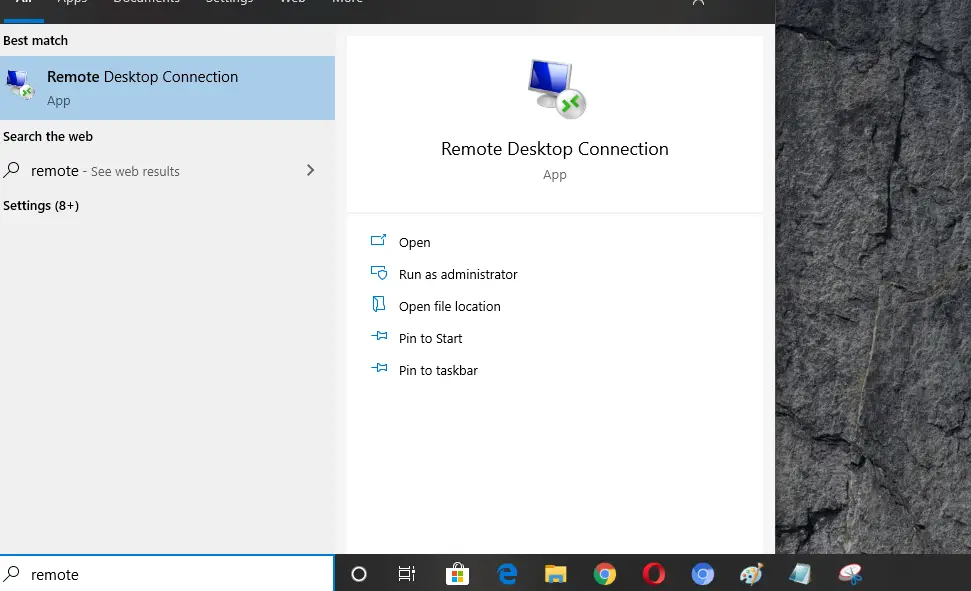The image size is (971, 591).
Task: Open Snipping Tool from the taskbar
Action: 850,574
